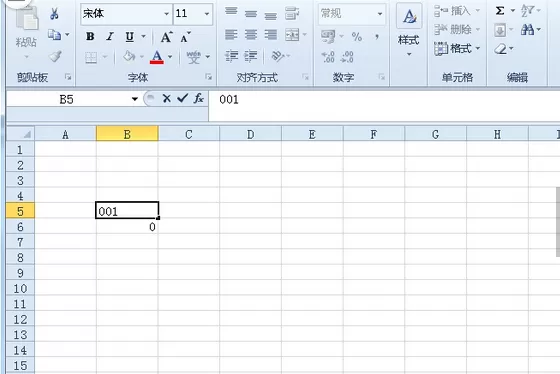Click the Cut scissors icon
Image resolution: width=560 pixels, height=374 pixels.
54,14
